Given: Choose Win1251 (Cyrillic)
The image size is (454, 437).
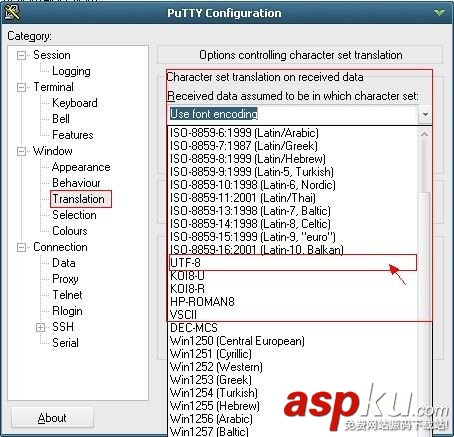Looking at the screenshot, I should point(293,354).
